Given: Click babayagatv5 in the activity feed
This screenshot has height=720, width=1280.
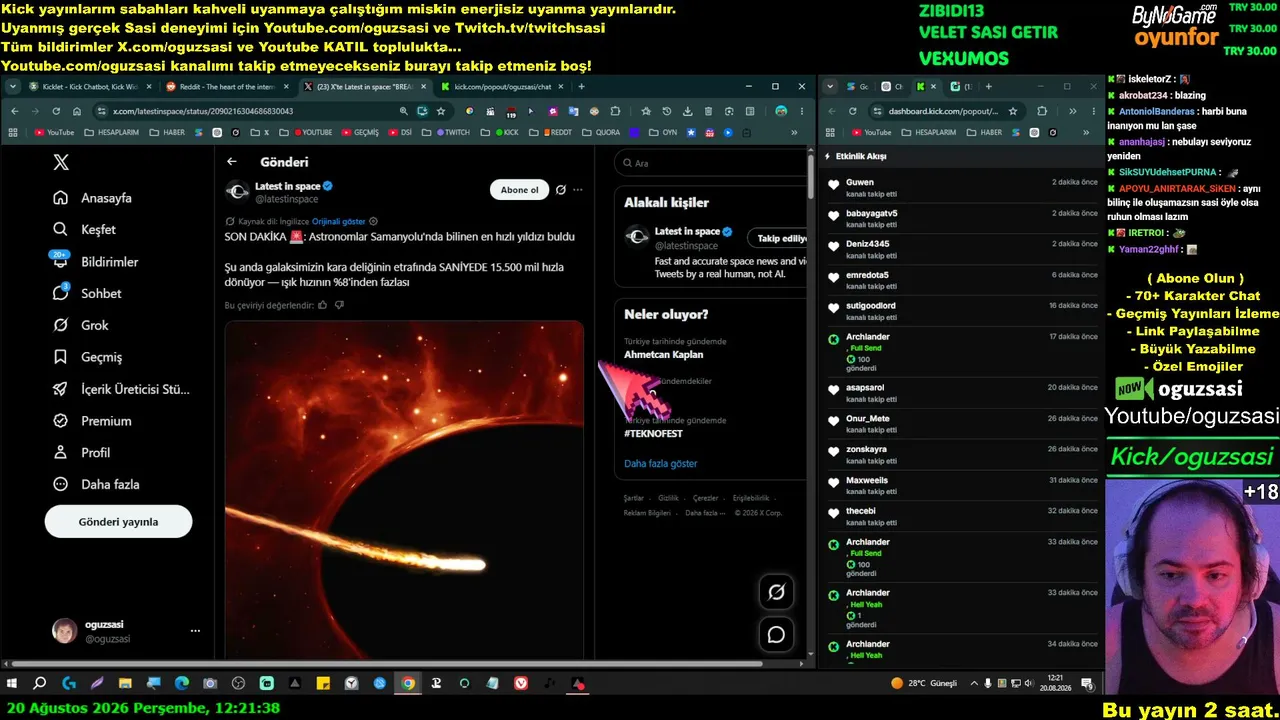Looking at the screenshot, I should [872, 213].
